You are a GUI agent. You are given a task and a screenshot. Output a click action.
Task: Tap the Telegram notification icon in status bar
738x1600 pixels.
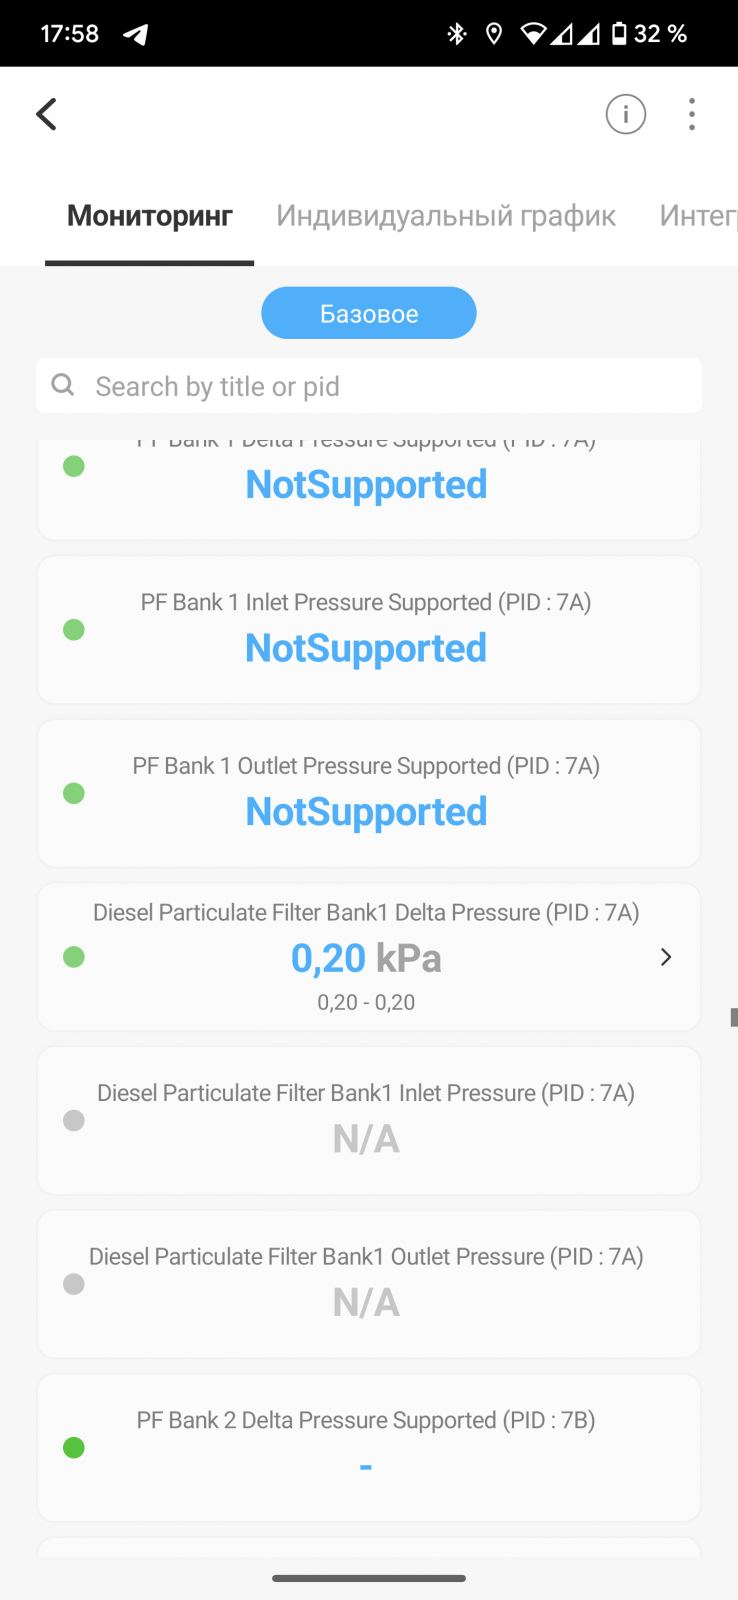coord(135,34)
